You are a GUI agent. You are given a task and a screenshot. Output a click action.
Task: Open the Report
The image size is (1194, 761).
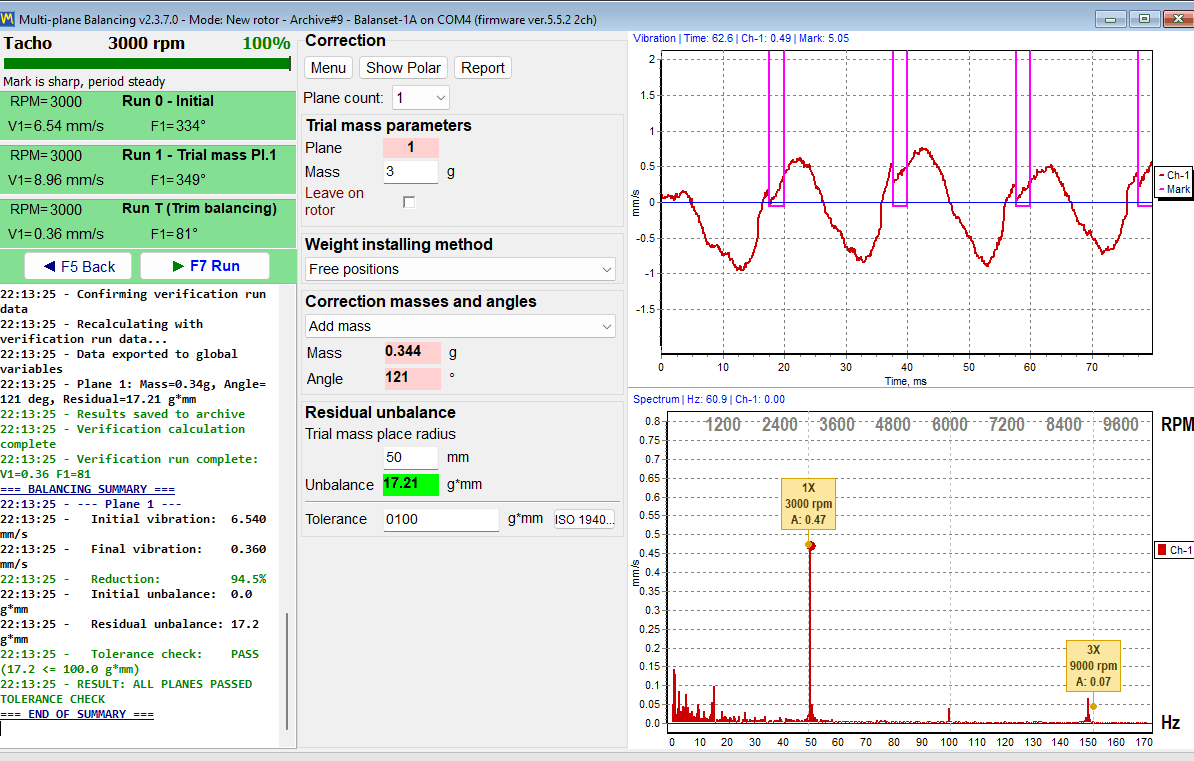click(483, 68)
